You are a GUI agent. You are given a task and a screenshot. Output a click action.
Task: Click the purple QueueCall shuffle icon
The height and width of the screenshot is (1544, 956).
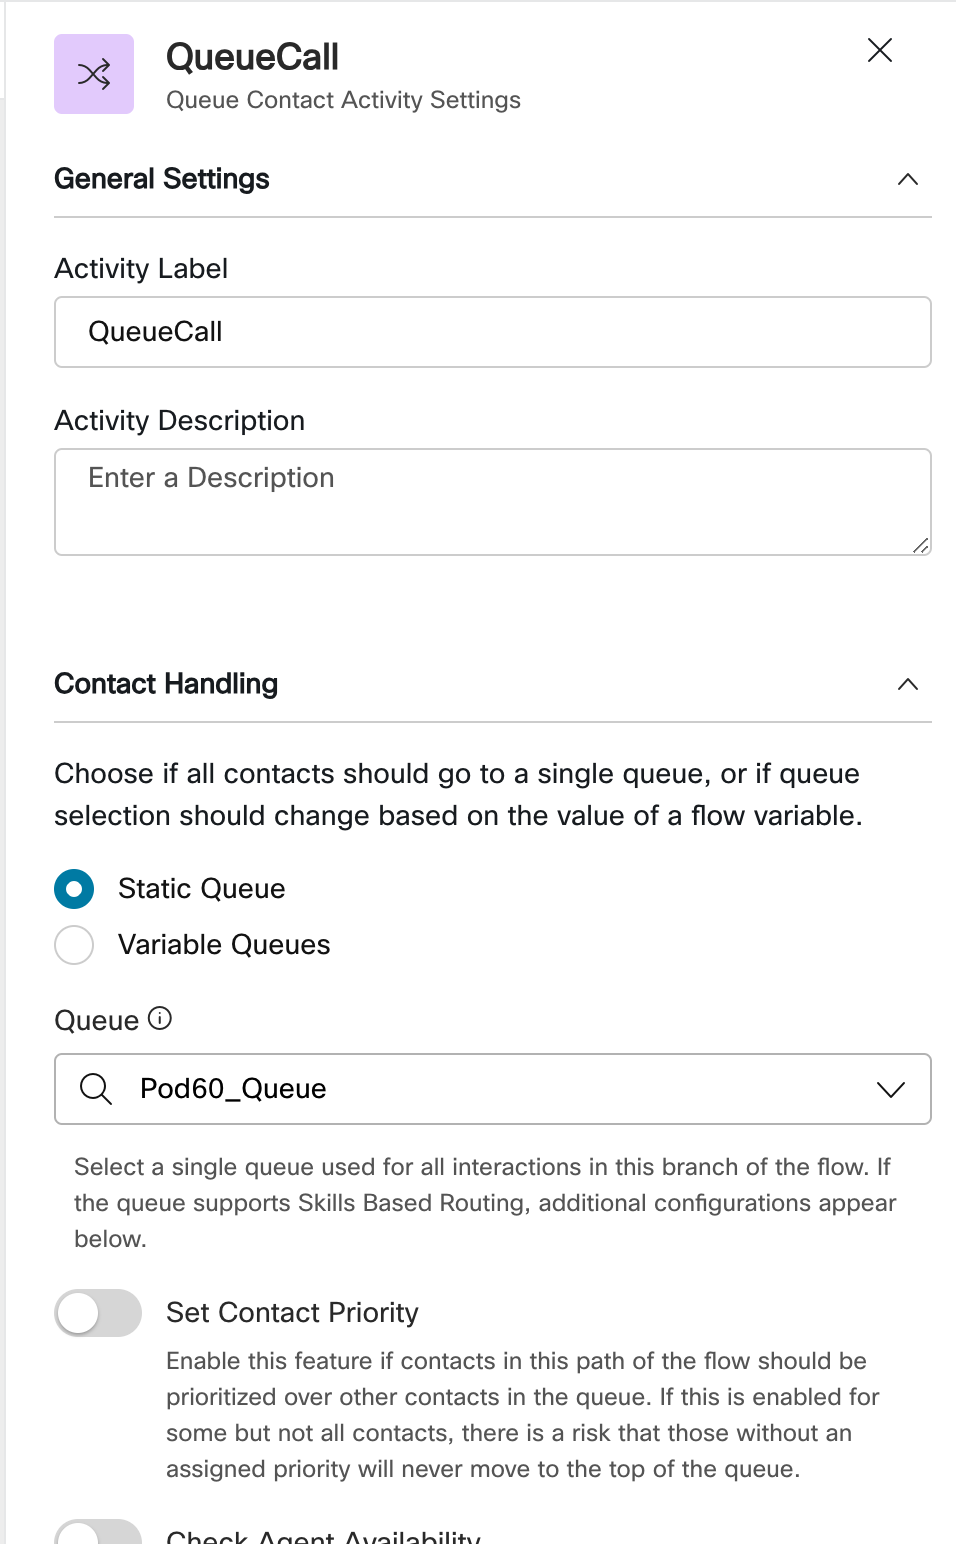coord(94,74)
